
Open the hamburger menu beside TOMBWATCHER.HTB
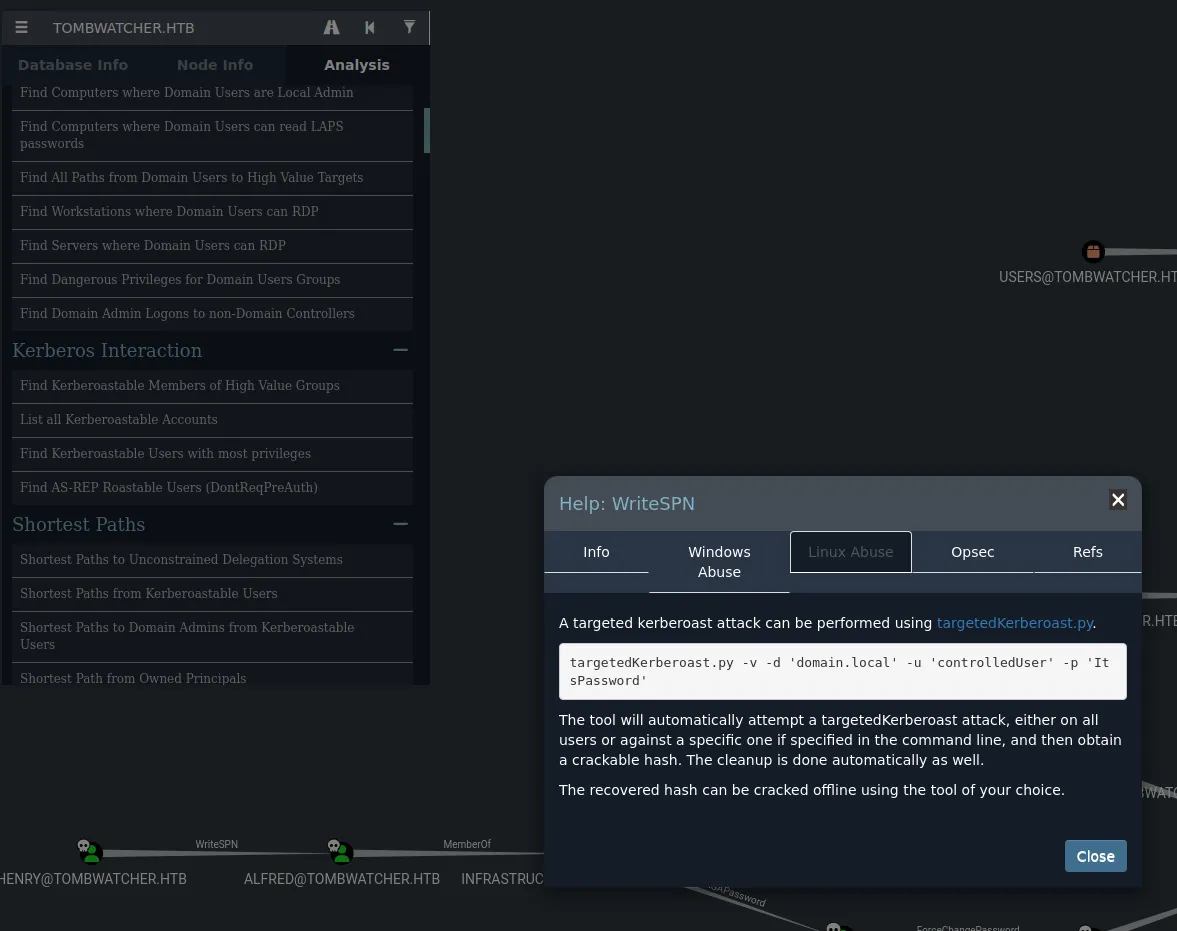(21, 28)
